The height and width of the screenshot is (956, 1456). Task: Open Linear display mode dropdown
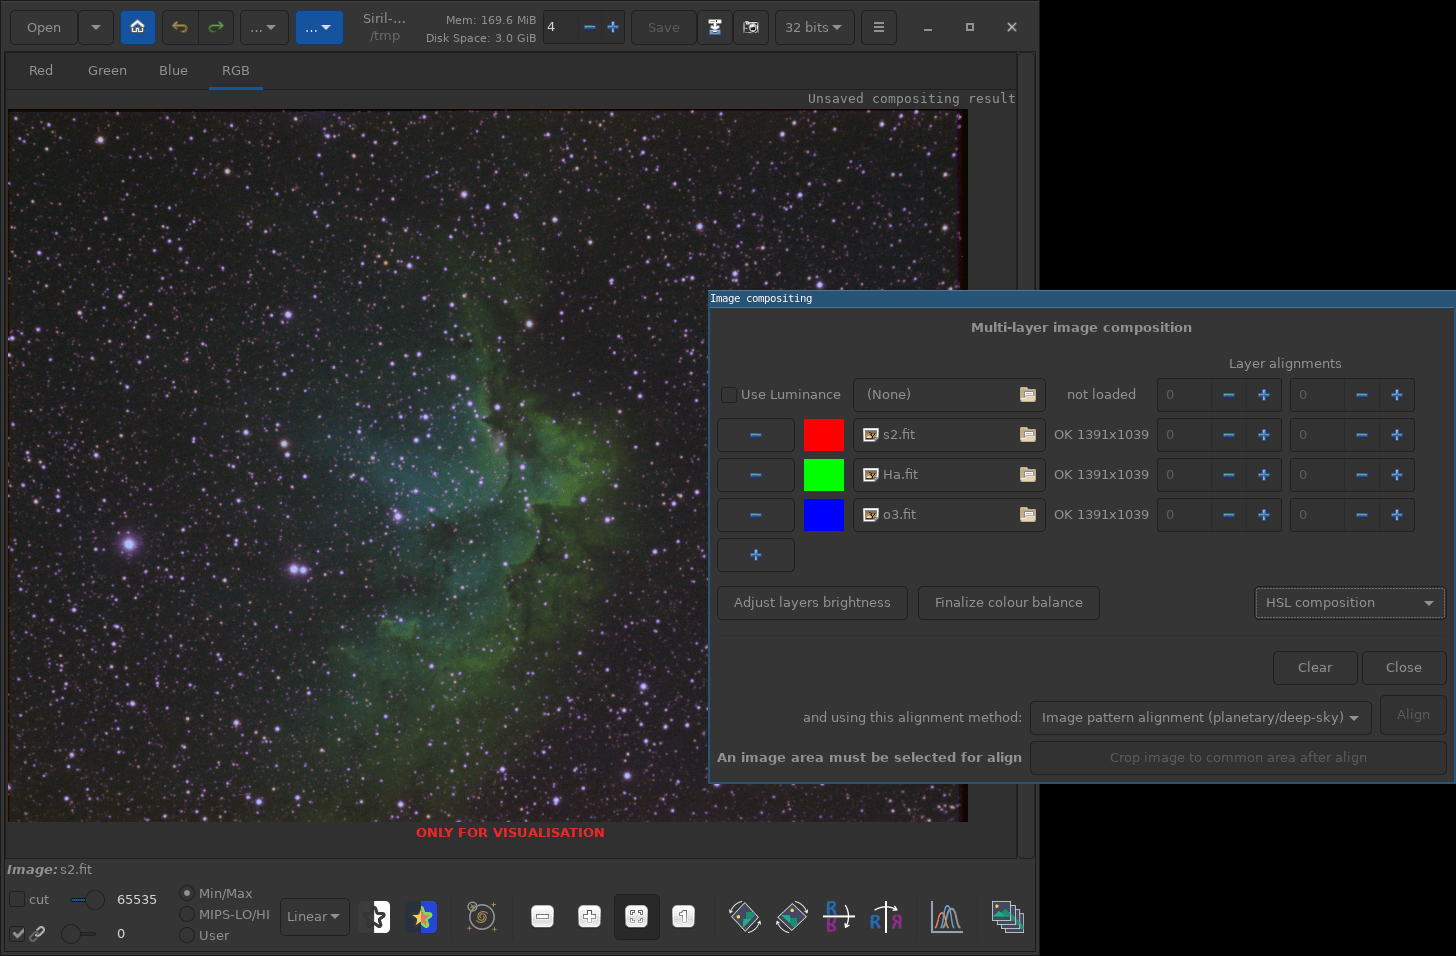point(314,916)
